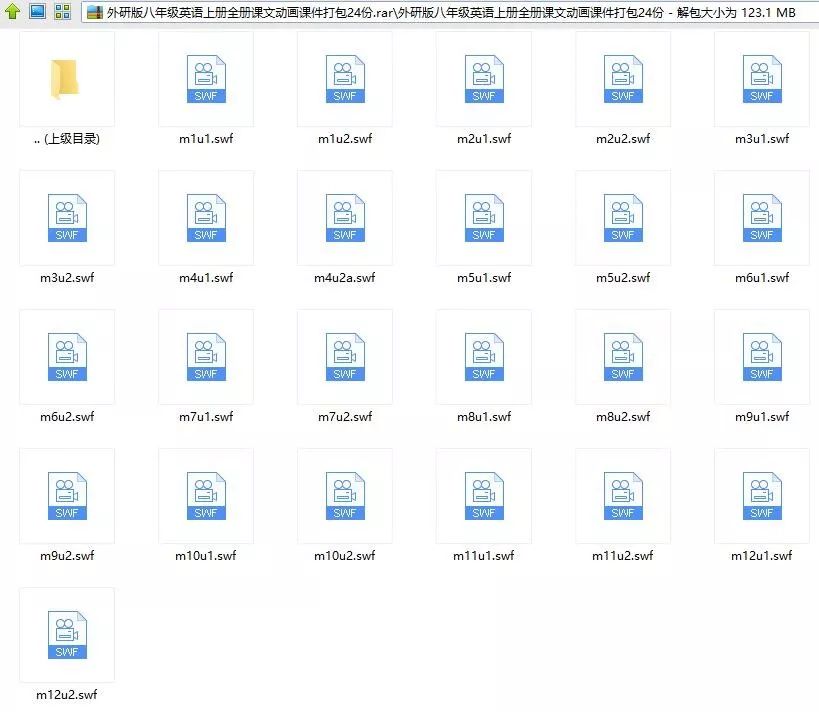Click the 'm9u1.swf' file name text
This screenshot has width=819, height=712.
[x=762, y=417]
